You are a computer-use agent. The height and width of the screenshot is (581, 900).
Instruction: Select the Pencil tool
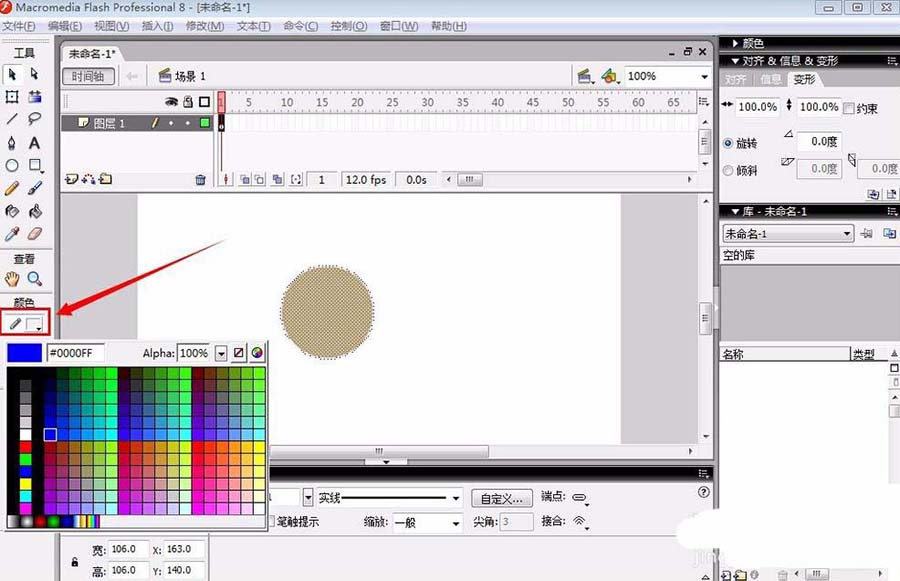point(12,188)
